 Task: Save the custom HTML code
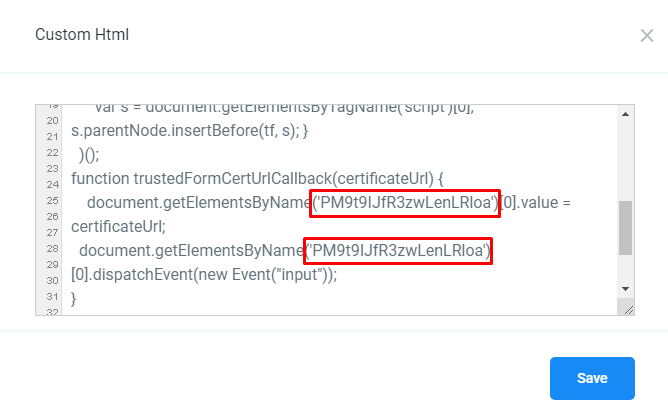592,378
